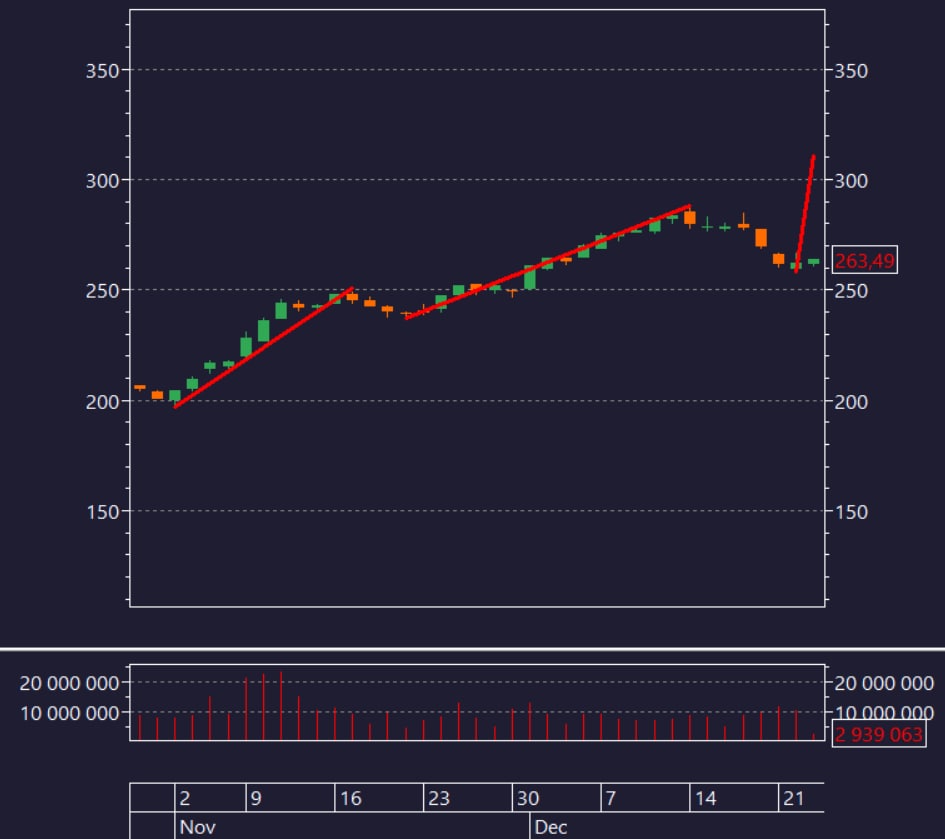The width and height of the screenshot is (945, 839).
Task: Select date 23 on the time axis
Action: point(439,798)
